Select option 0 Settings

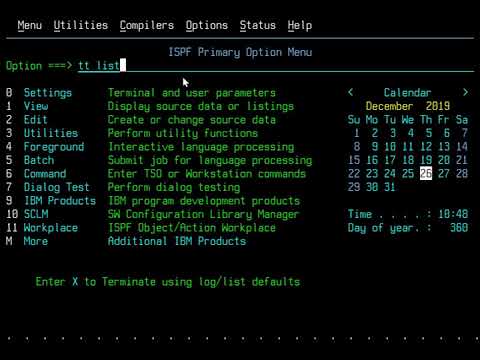[48, 93]
